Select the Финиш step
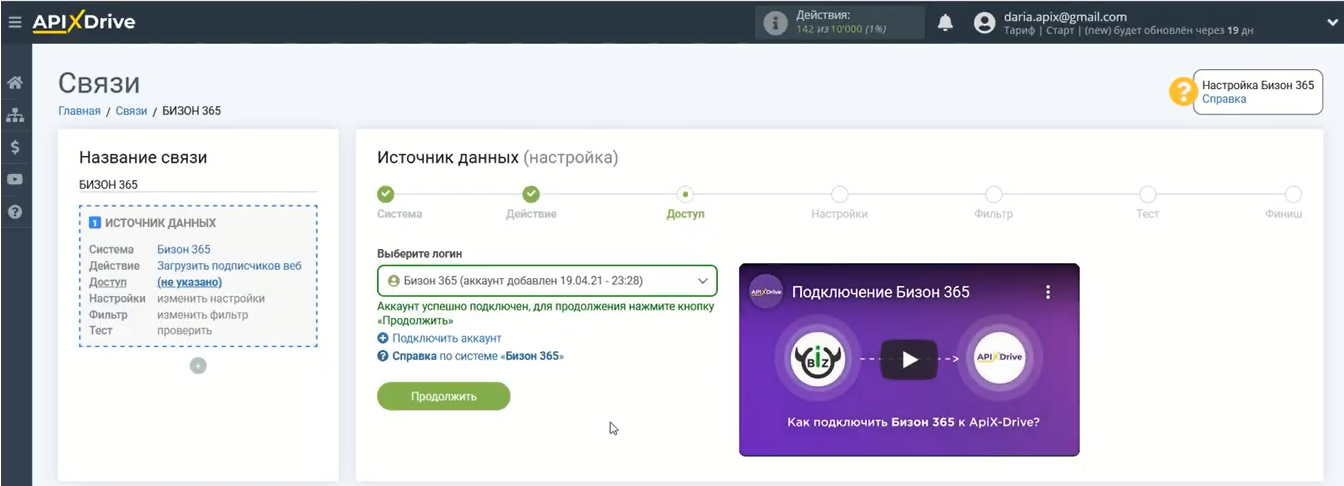The width and height of the screenshot is (1344, 486). 1293,194
